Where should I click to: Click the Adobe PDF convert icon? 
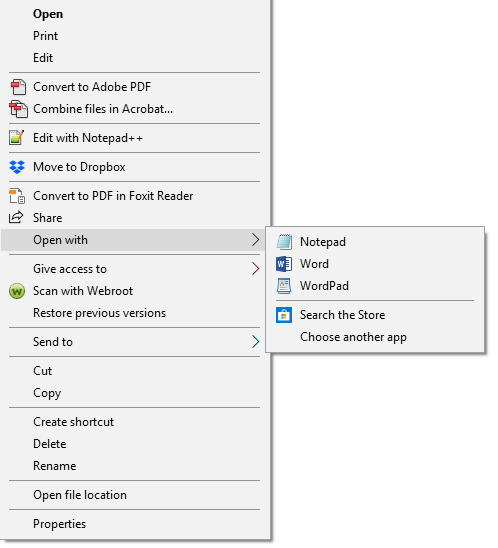coord(18,87)
